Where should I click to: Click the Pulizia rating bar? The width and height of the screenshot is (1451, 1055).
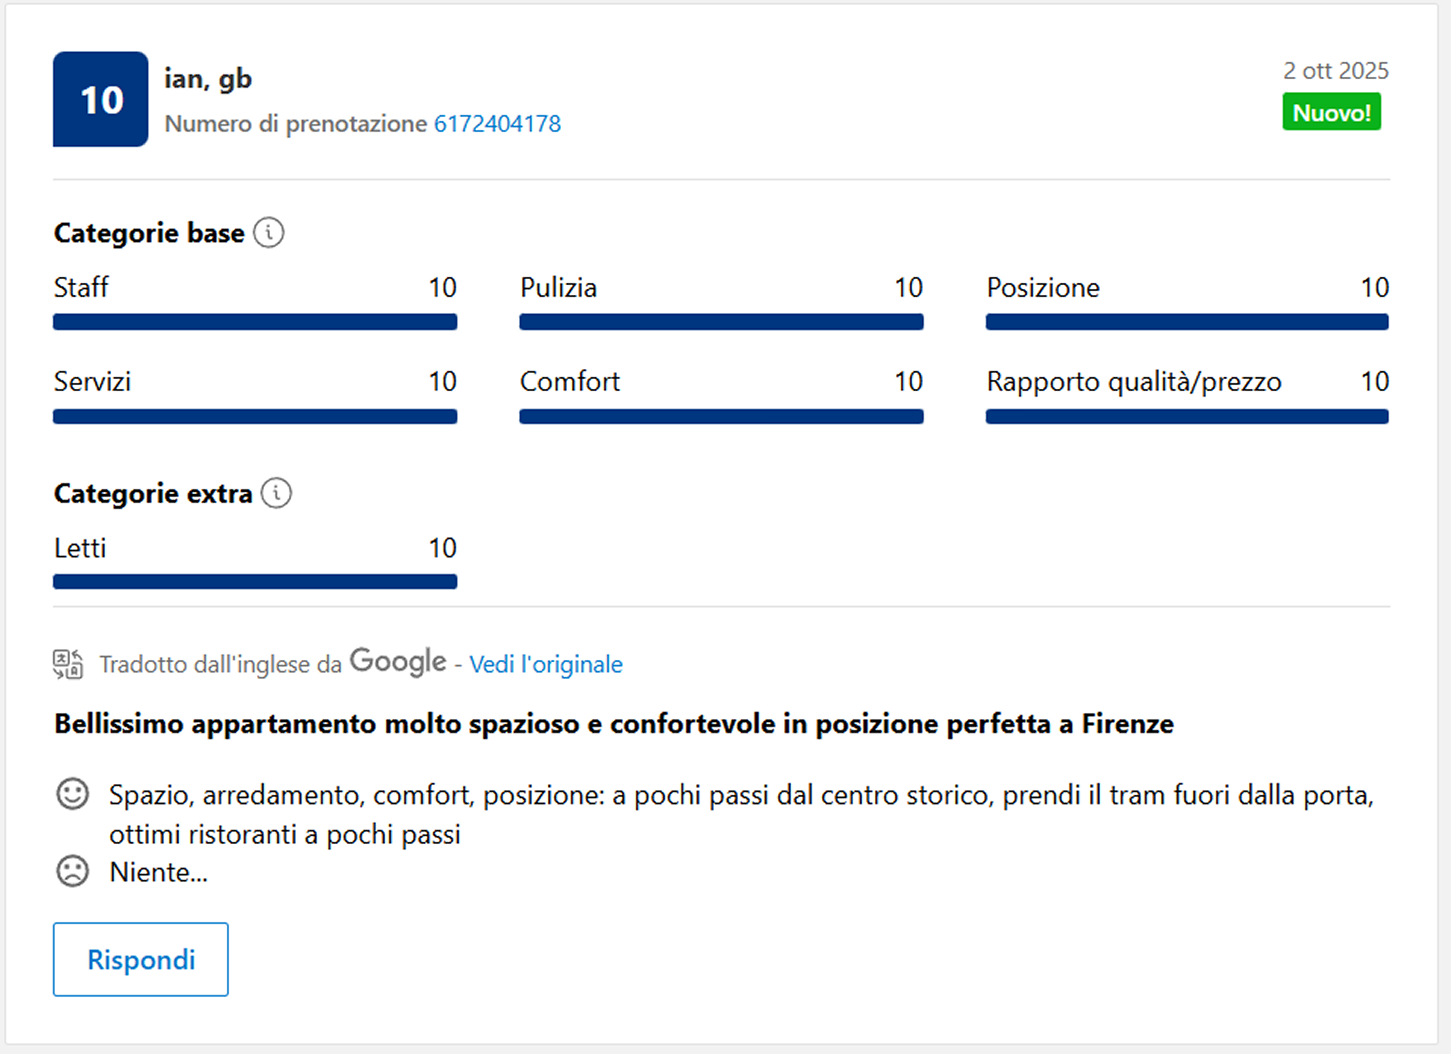[x=721, y=322]
